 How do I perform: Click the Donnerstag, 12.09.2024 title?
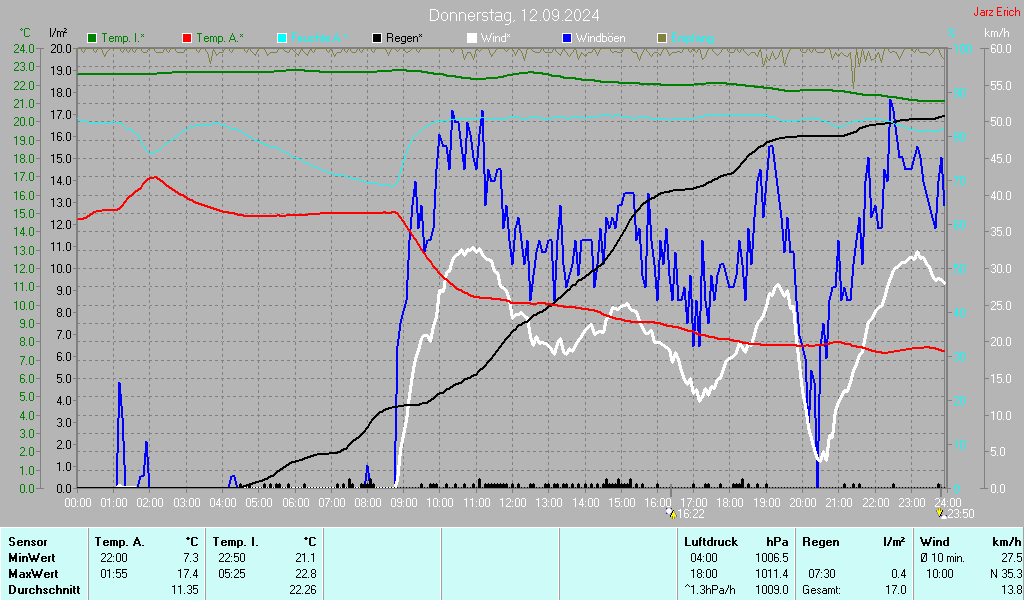(514, 15)
